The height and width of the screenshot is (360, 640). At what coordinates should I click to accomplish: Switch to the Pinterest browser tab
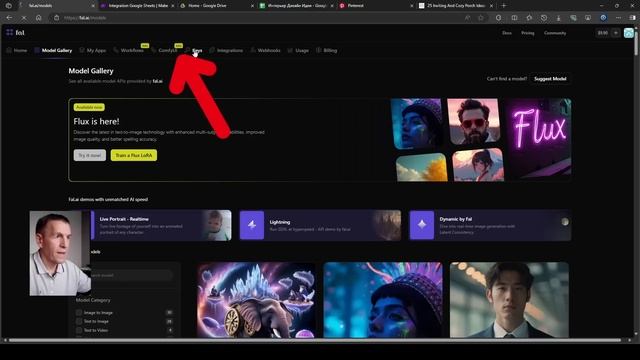[376, 6]
